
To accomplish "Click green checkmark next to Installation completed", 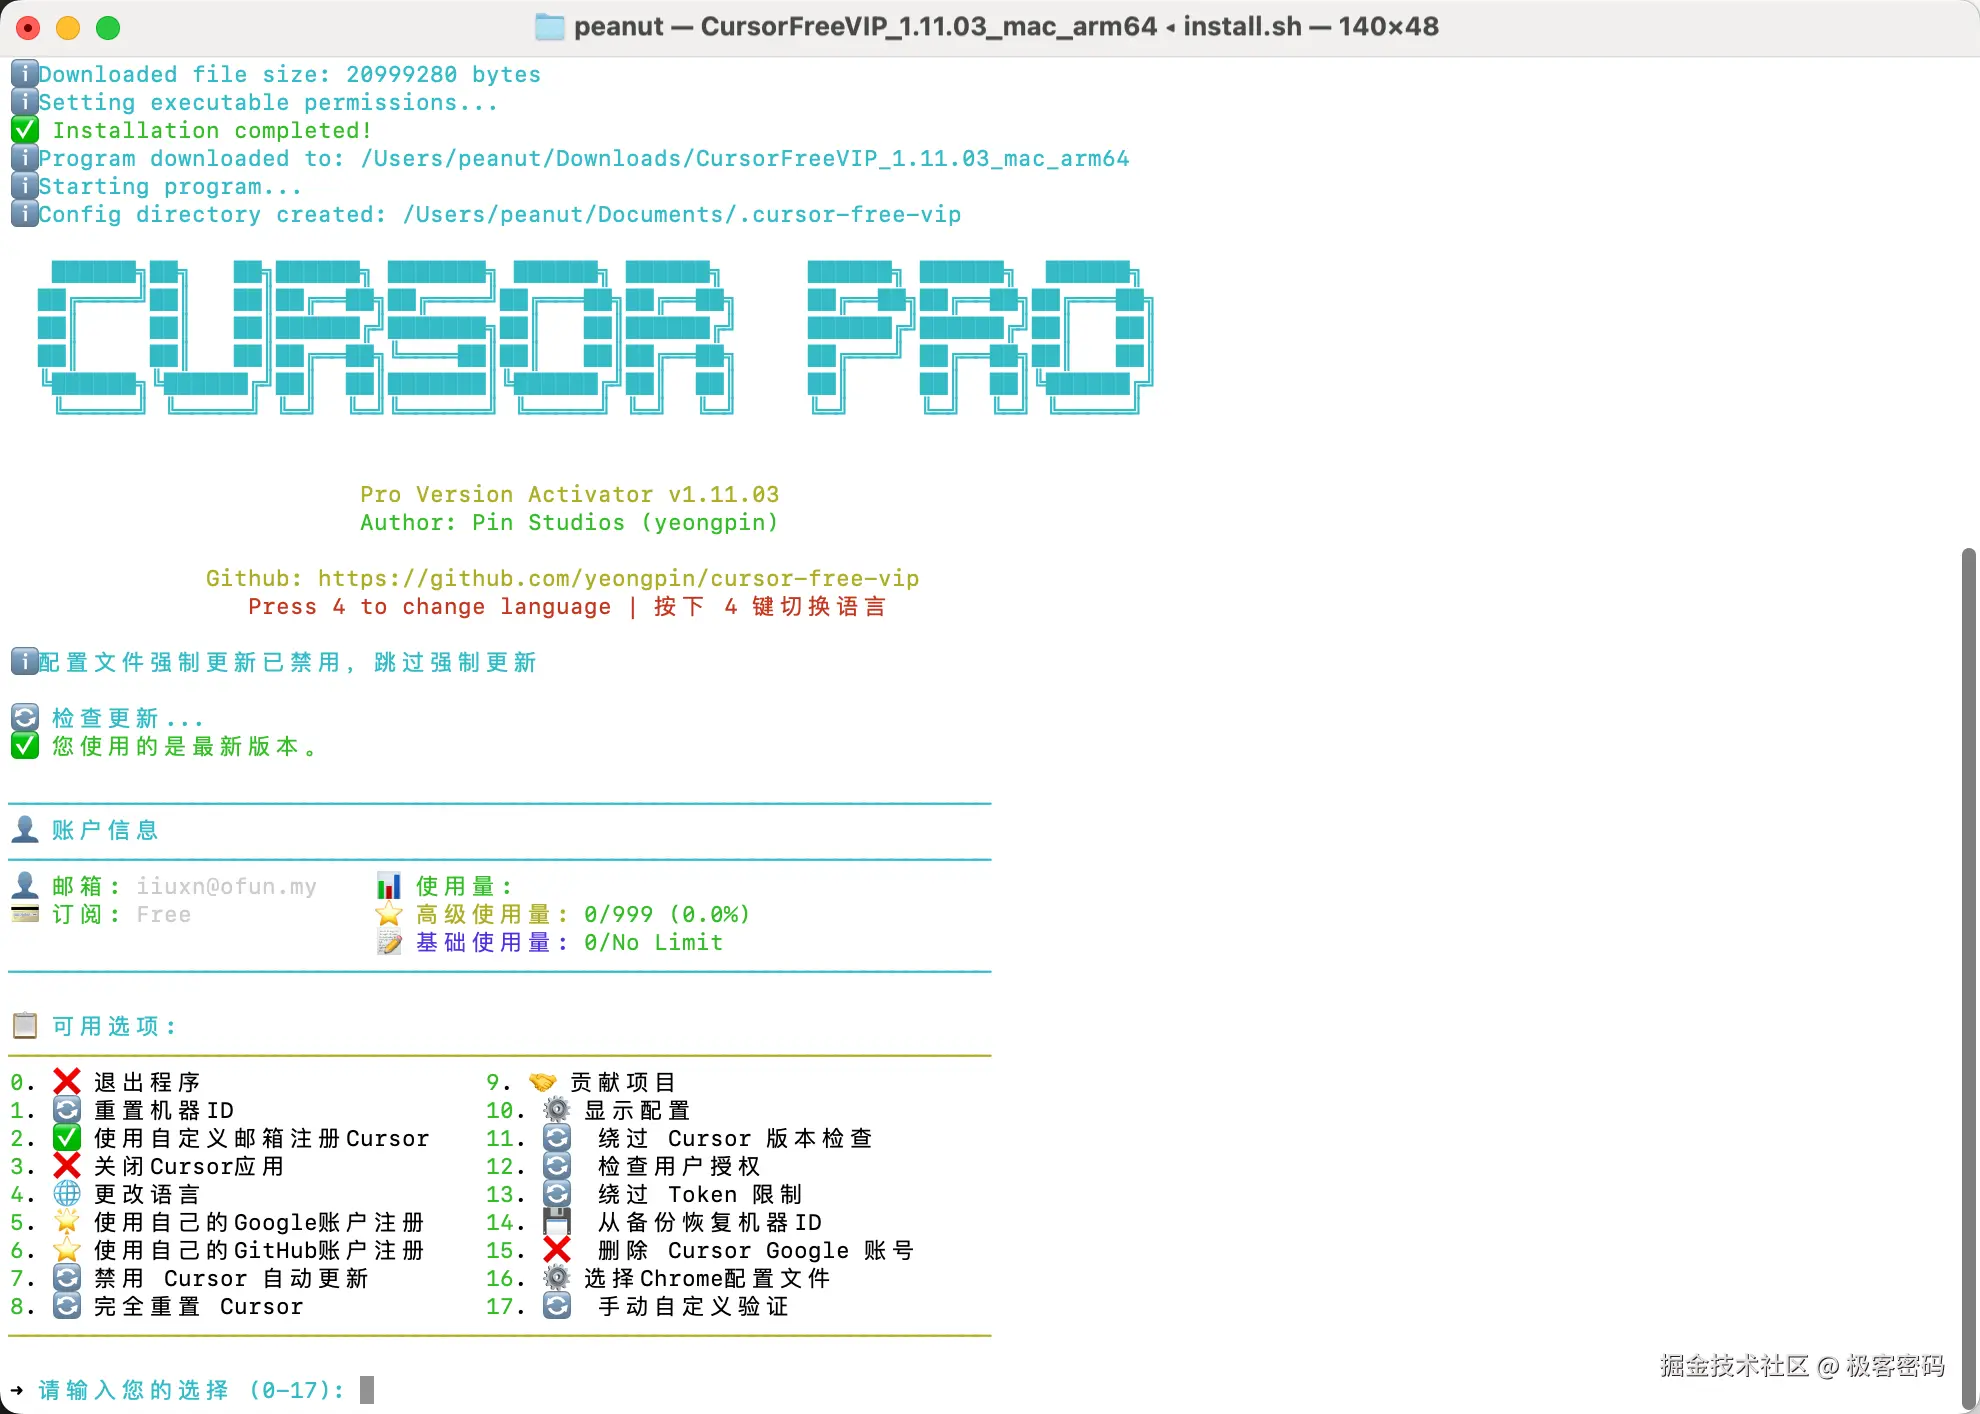I will coord(25,130).
